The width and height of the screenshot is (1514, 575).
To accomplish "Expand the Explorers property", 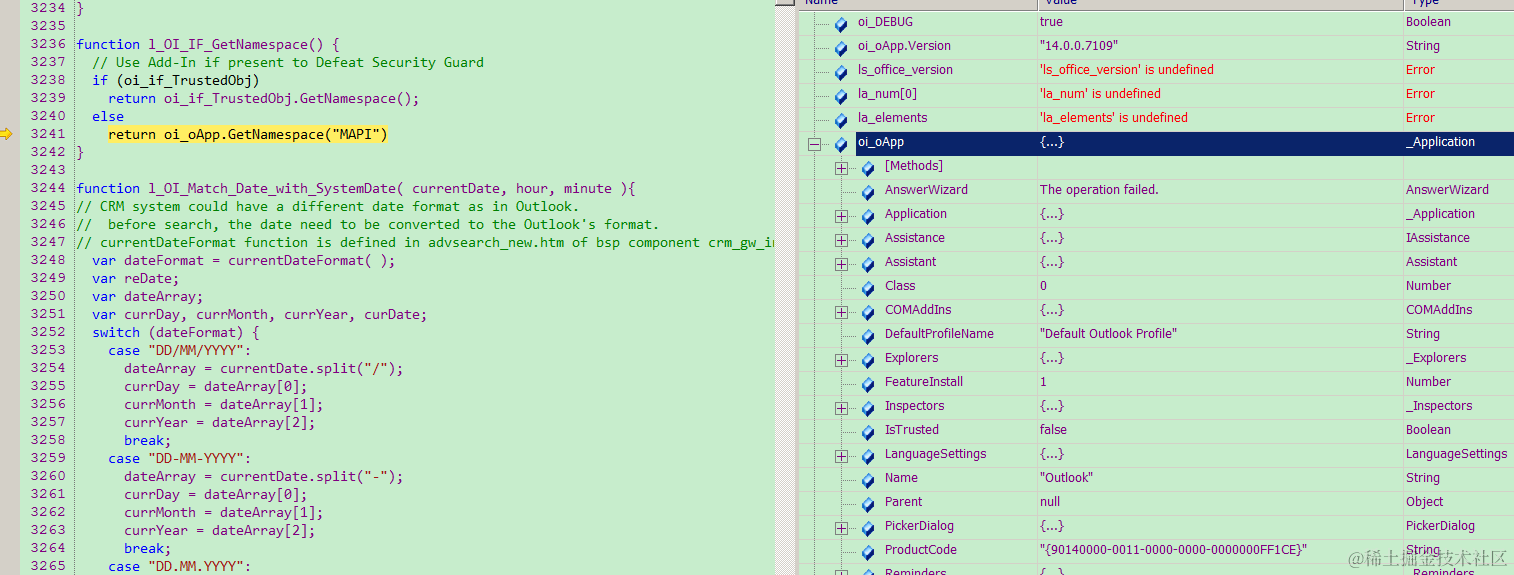I will pos(841,360).
